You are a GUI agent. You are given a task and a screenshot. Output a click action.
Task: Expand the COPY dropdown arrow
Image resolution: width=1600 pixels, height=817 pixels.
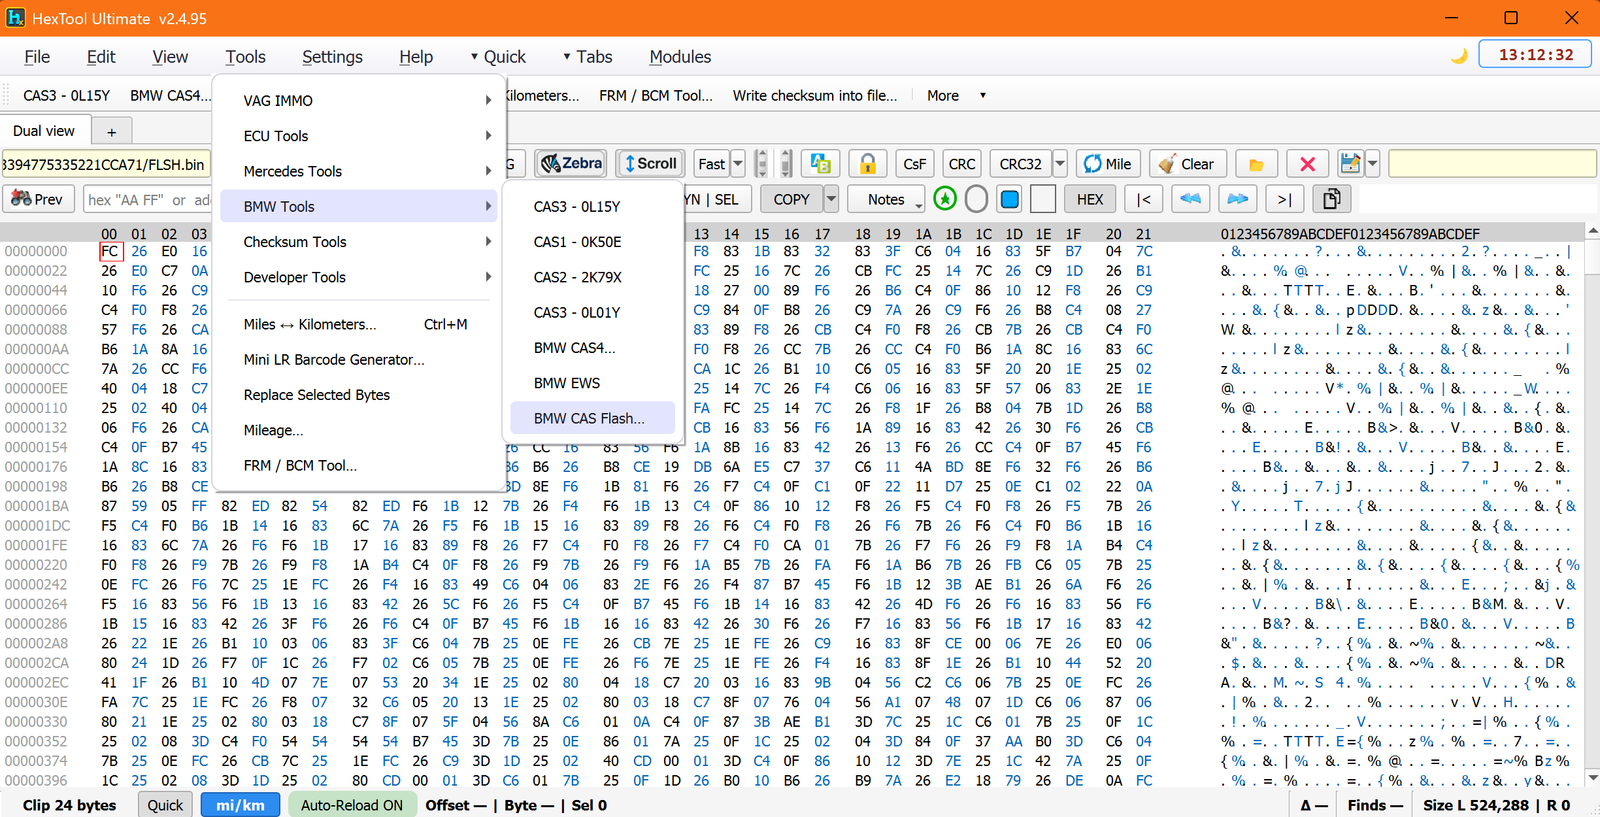[831, 199]
